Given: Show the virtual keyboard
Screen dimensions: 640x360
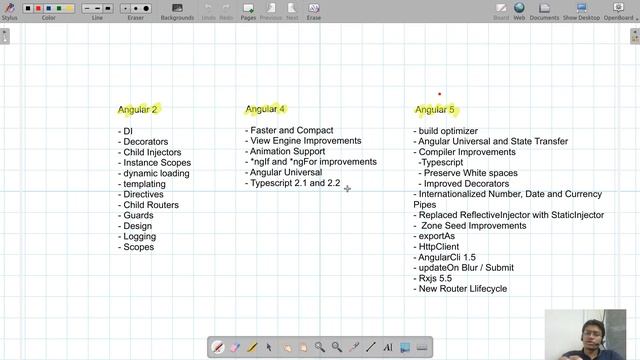Looking at the screenshot, I should pos(422,347).
